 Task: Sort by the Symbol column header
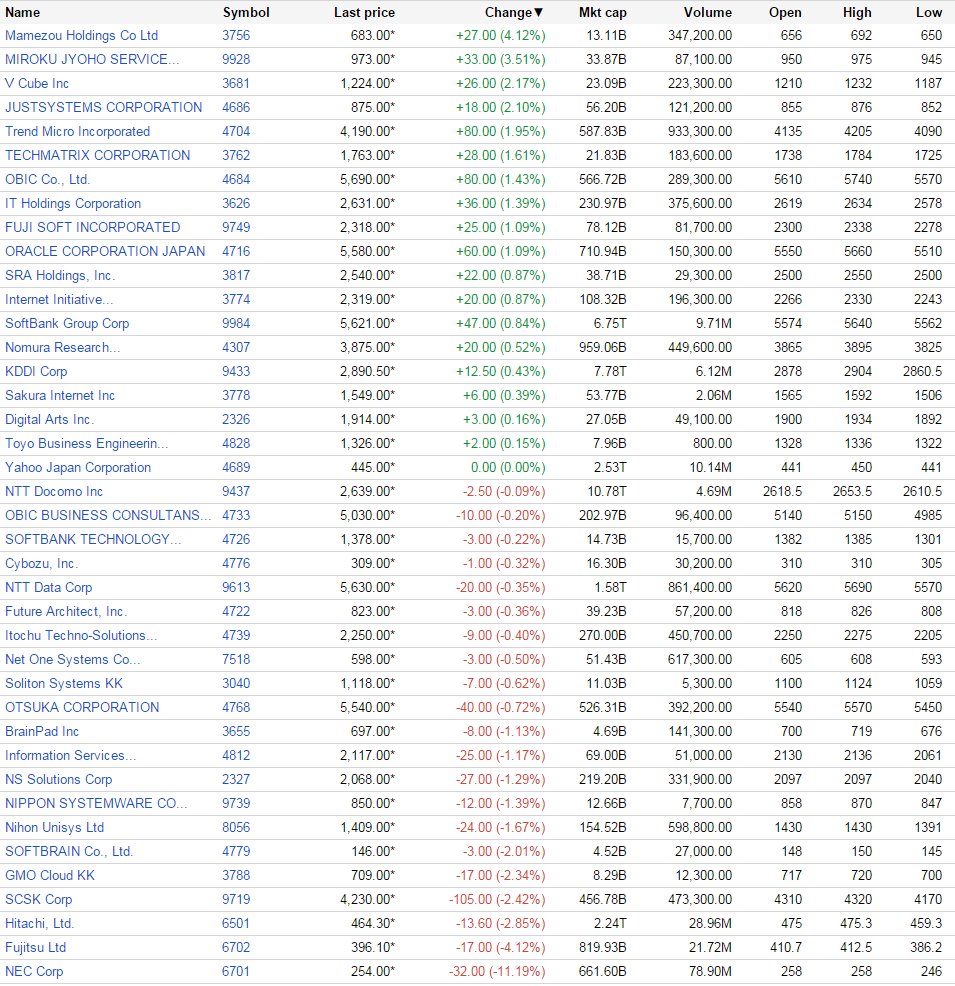246,13
